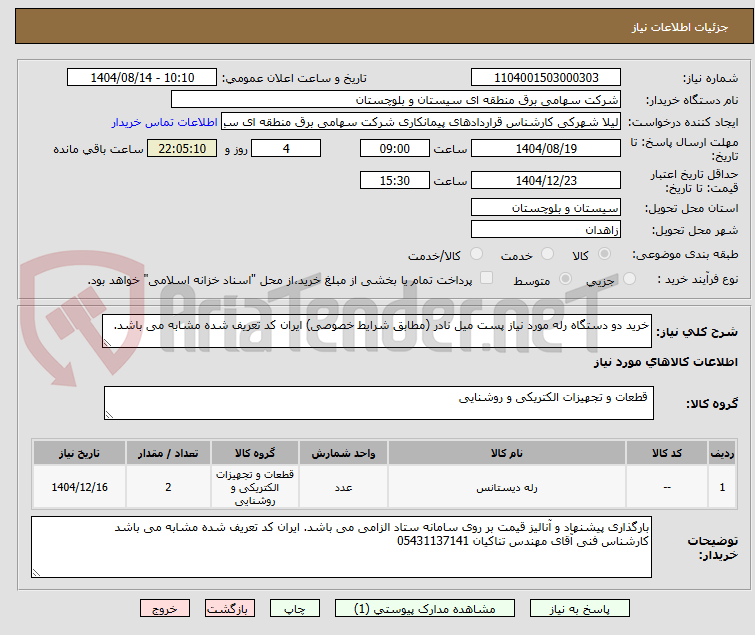This screenshot has width=755, height=635.
Task: Click the چاپ print button
Action: tap(295, 609)
